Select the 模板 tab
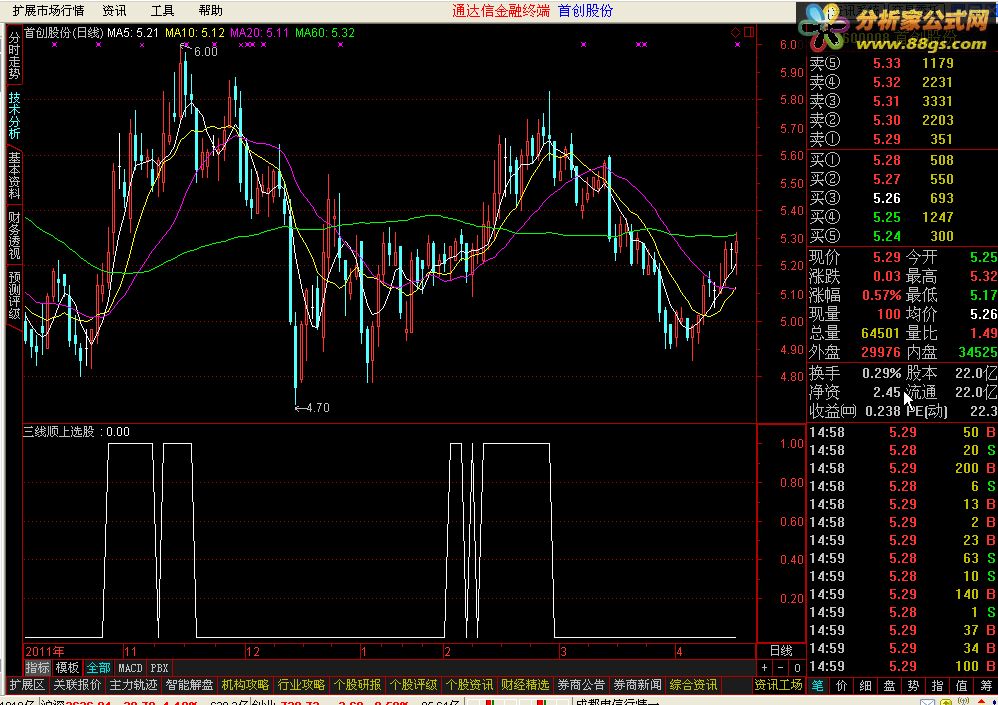 click(x=67, y=667)
